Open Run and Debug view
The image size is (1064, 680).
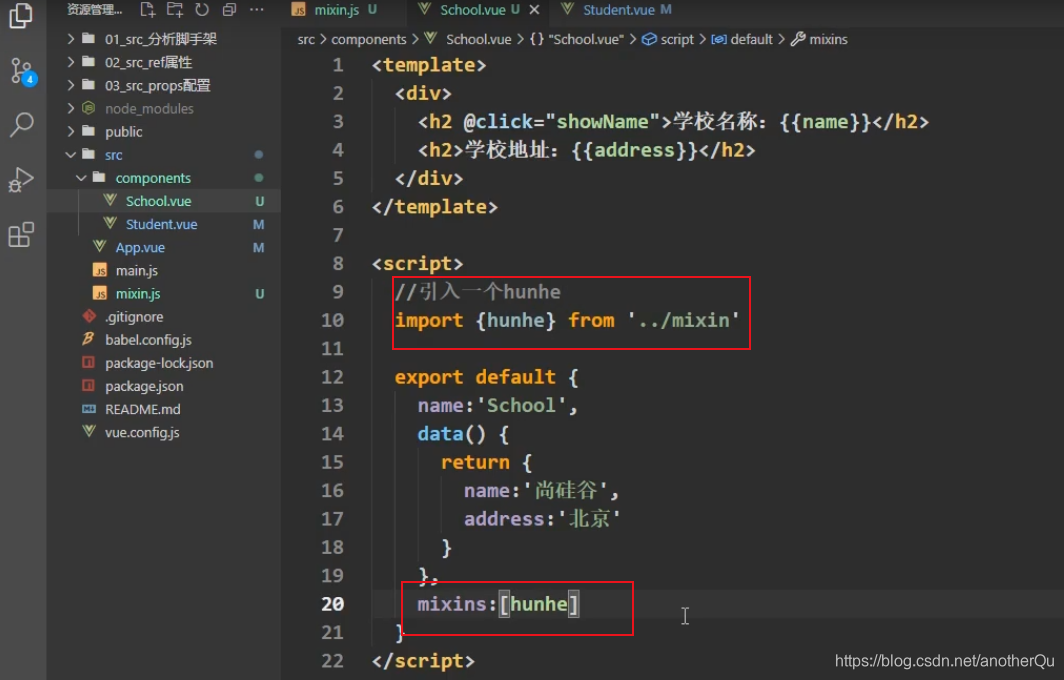21,181
